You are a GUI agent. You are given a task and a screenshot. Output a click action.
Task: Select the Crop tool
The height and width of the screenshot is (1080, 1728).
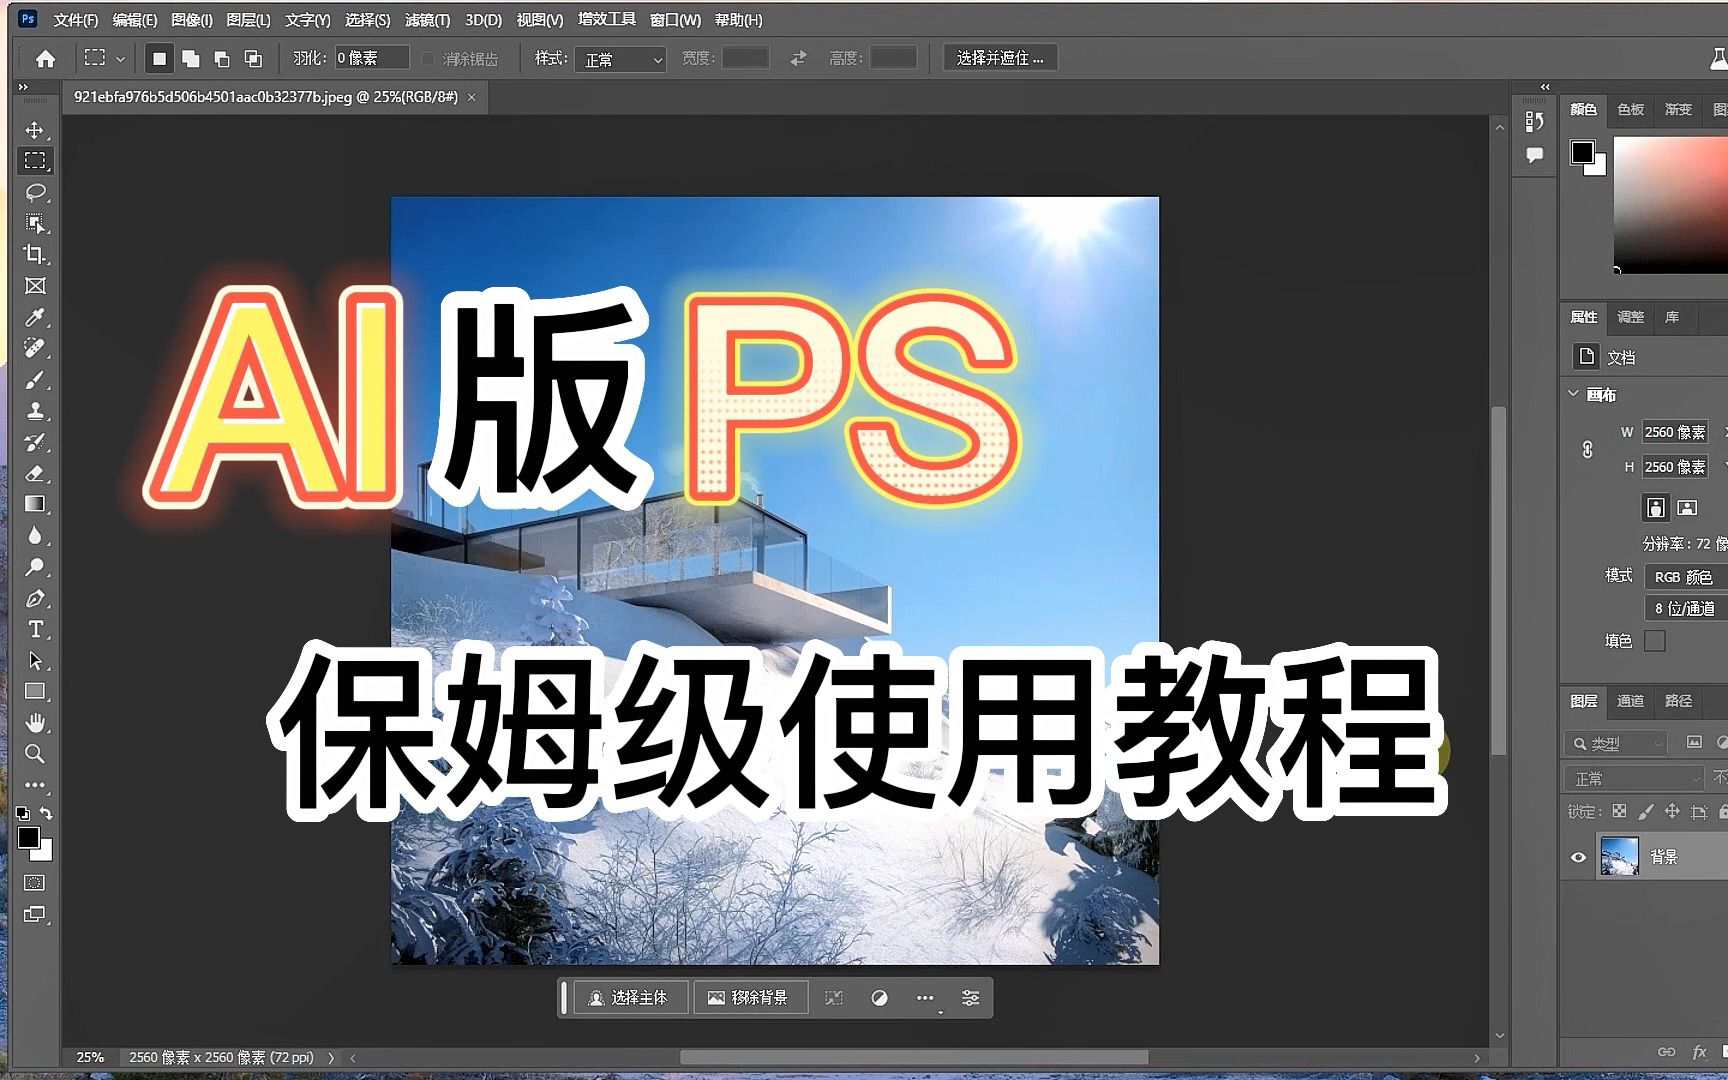[35, 255]
